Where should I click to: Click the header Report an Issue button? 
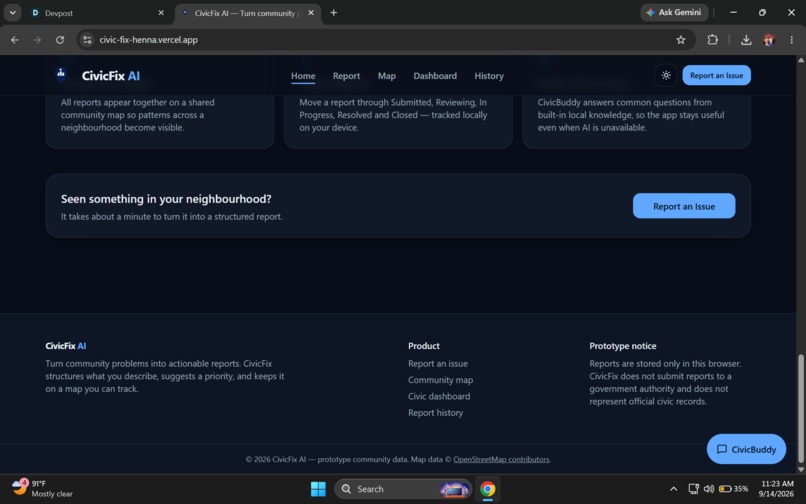[x=716, y=76]
